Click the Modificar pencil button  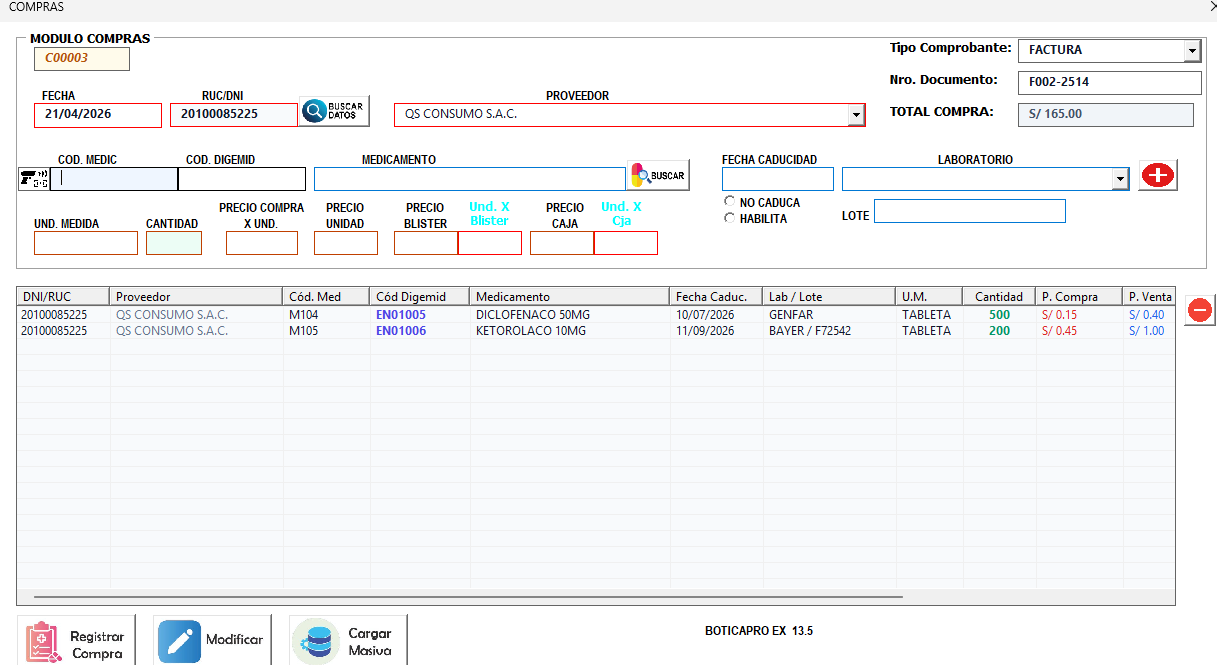coord(212,641)
